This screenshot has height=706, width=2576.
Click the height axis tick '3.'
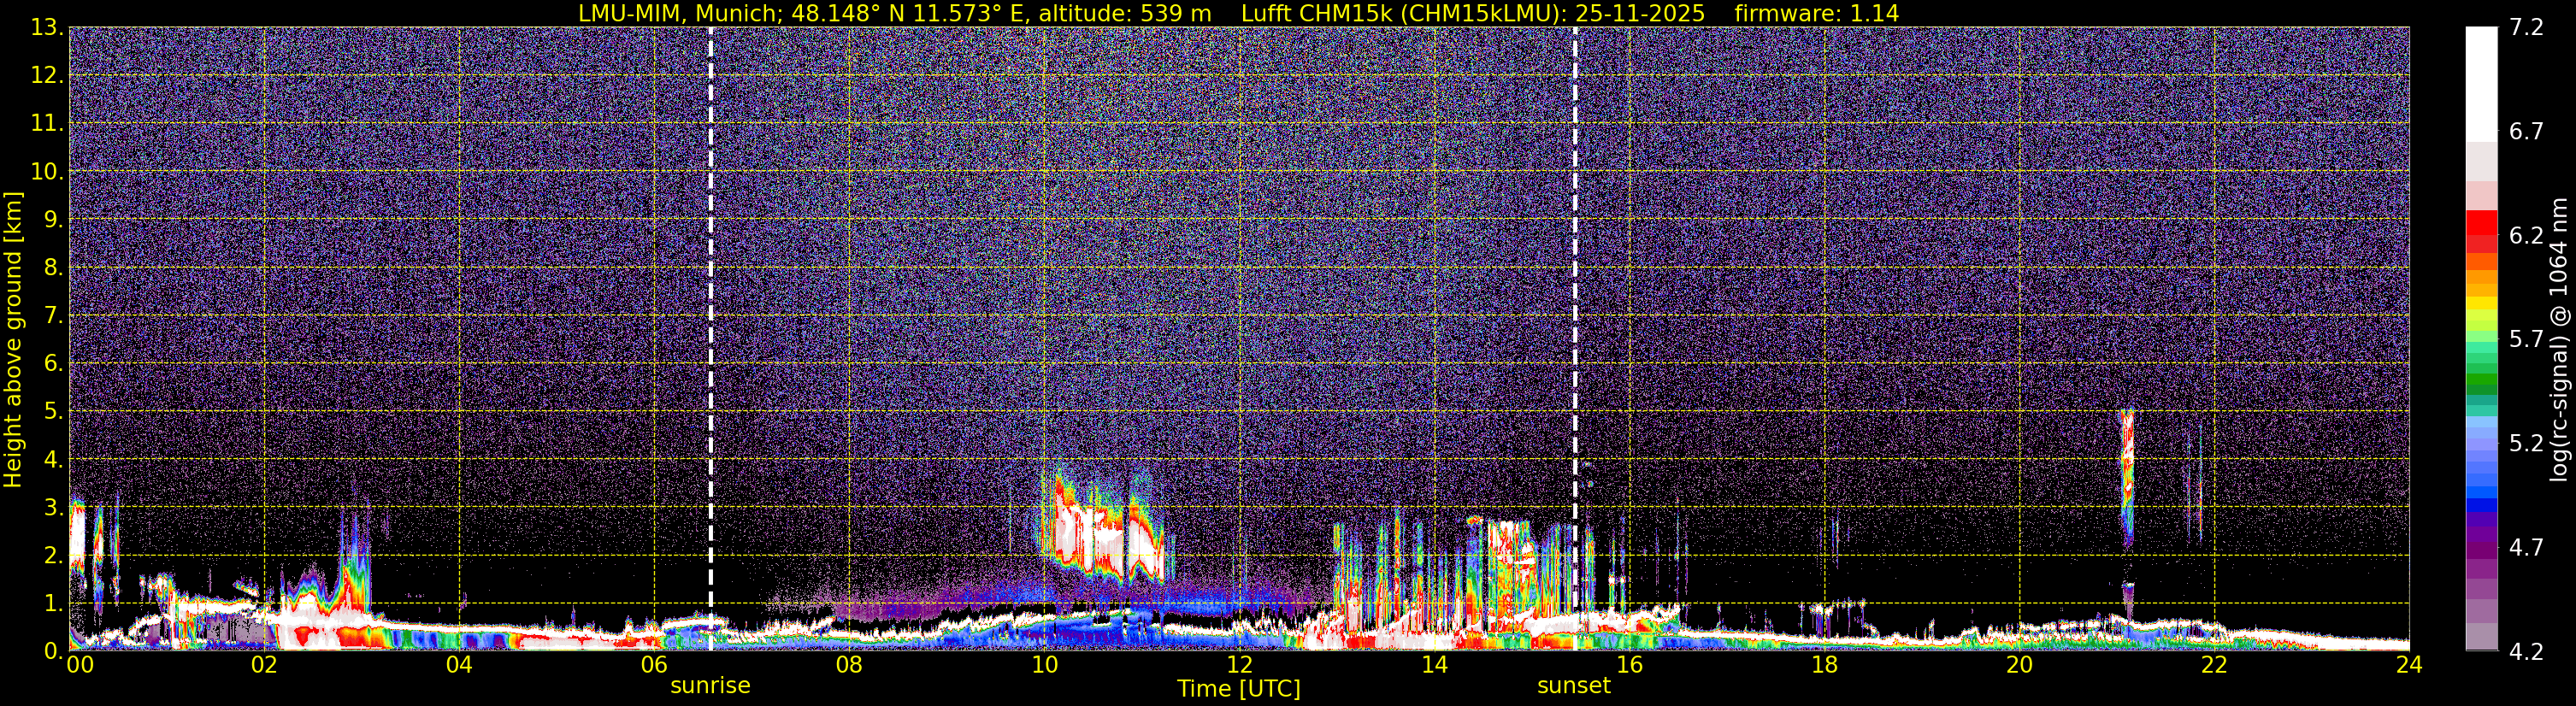[x=54, y=507]
